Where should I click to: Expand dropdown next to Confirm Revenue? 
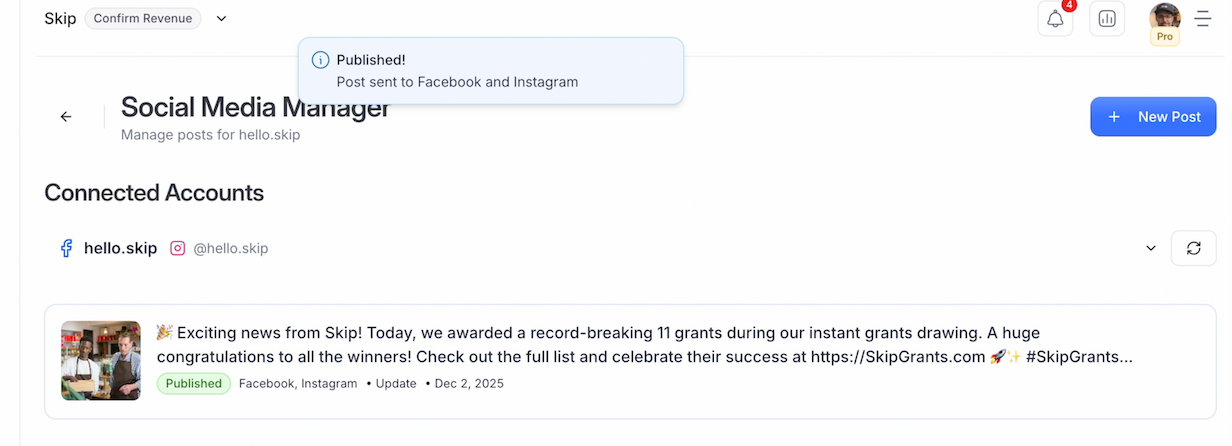click(x=221, y=18)
